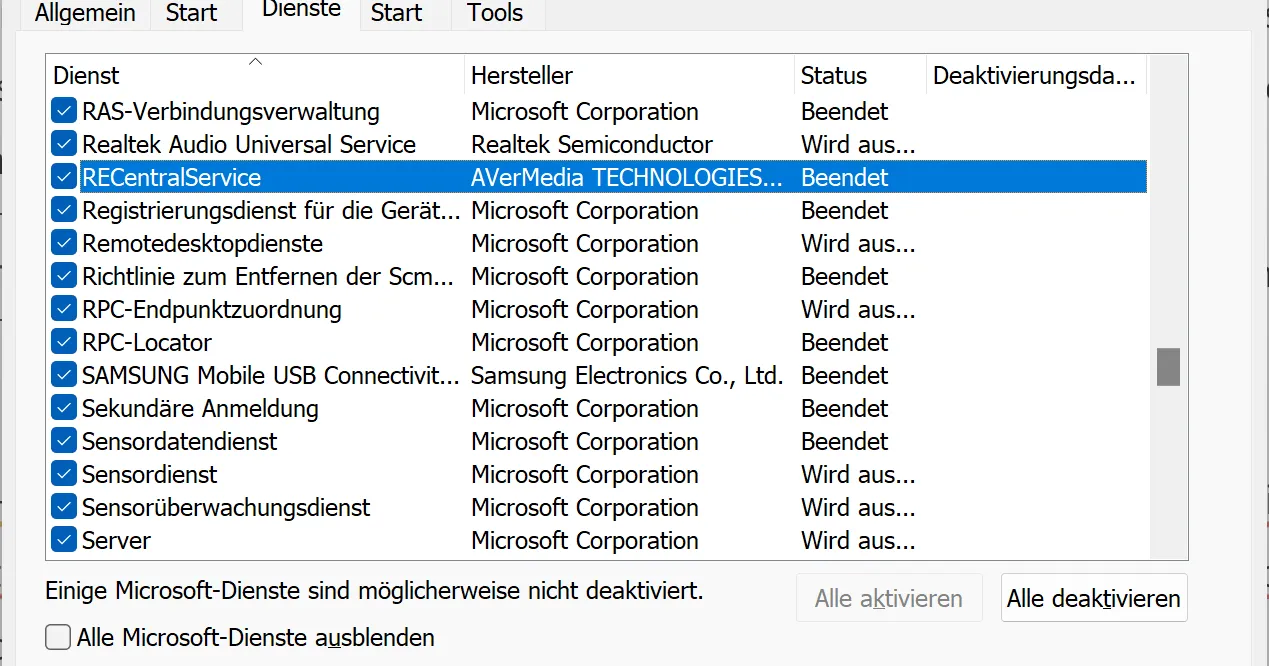Image resolution: width=1269 pixels, height=666 pixels.
Task: Select the Sensordienst service name
Action: point(150,474)
